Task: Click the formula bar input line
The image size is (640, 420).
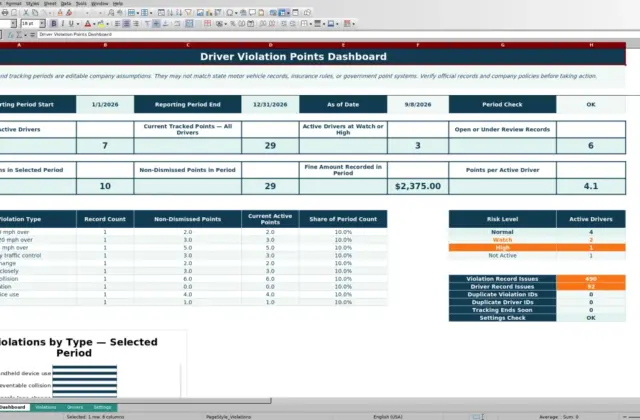Action: click(338, 35)
